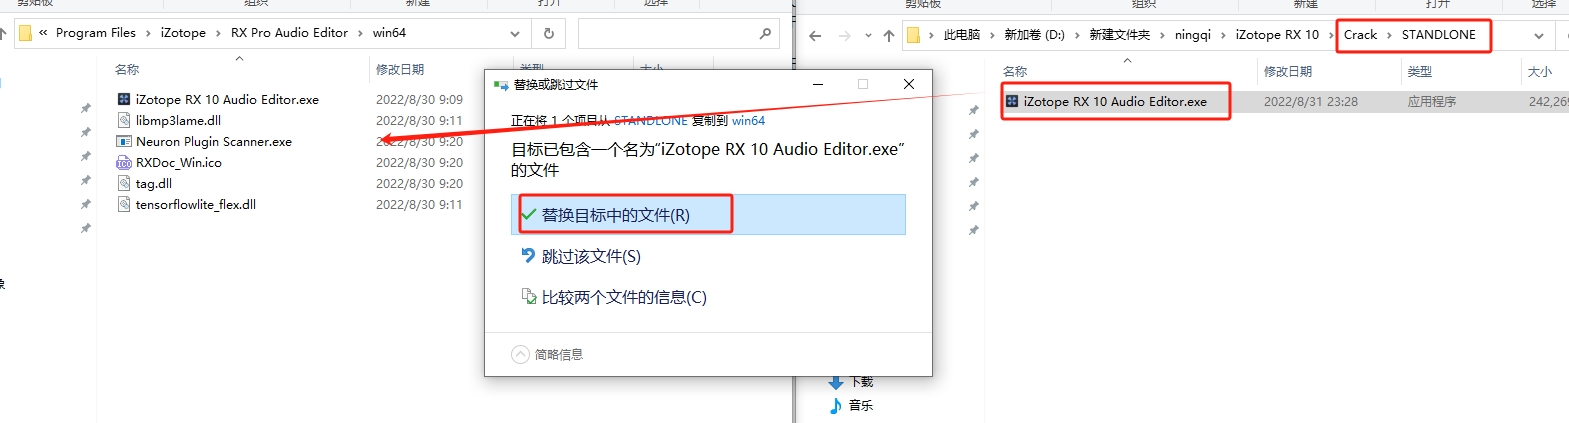The width and height of the screenshot is (1569, 423).
Task: Select the tag.dll file icon
Action: coord(124,184)
